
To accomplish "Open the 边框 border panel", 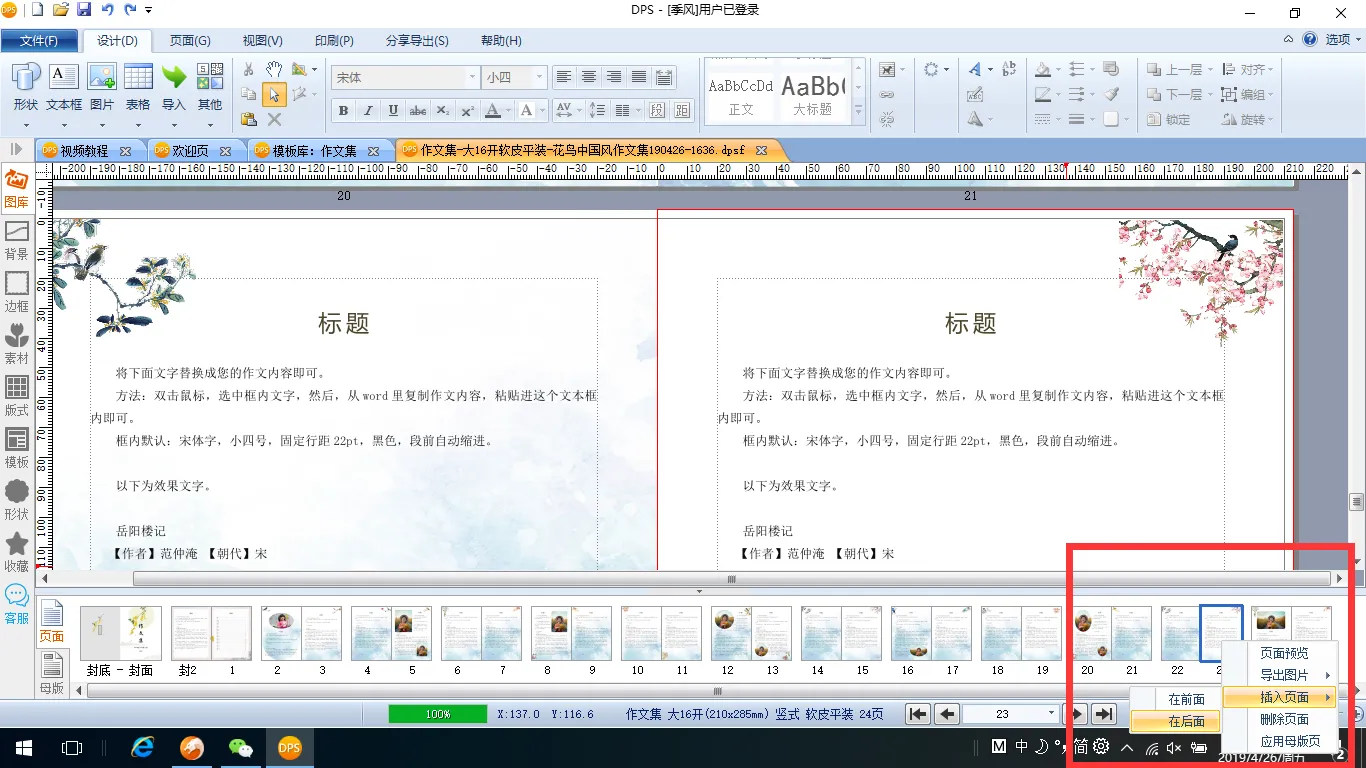I will tap(16, 292).
